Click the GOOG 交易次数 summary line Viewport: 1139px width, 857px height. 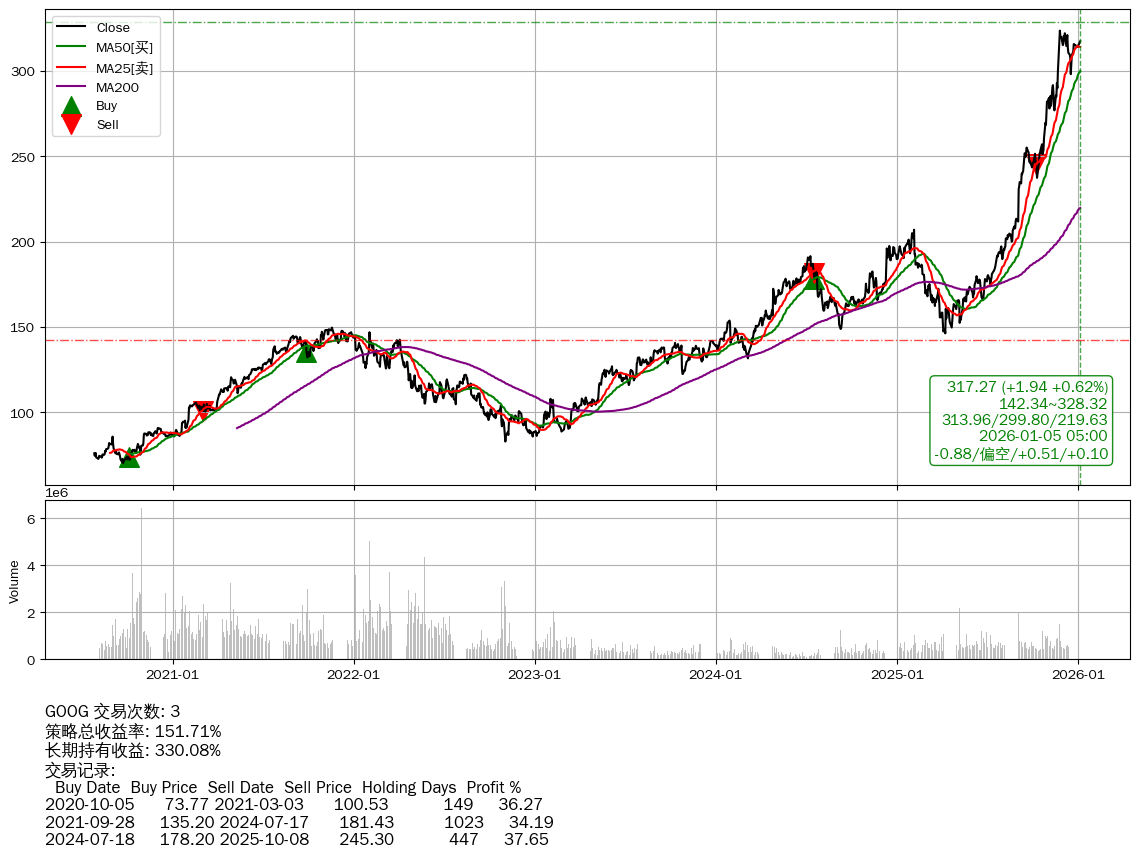coord(113,711)
